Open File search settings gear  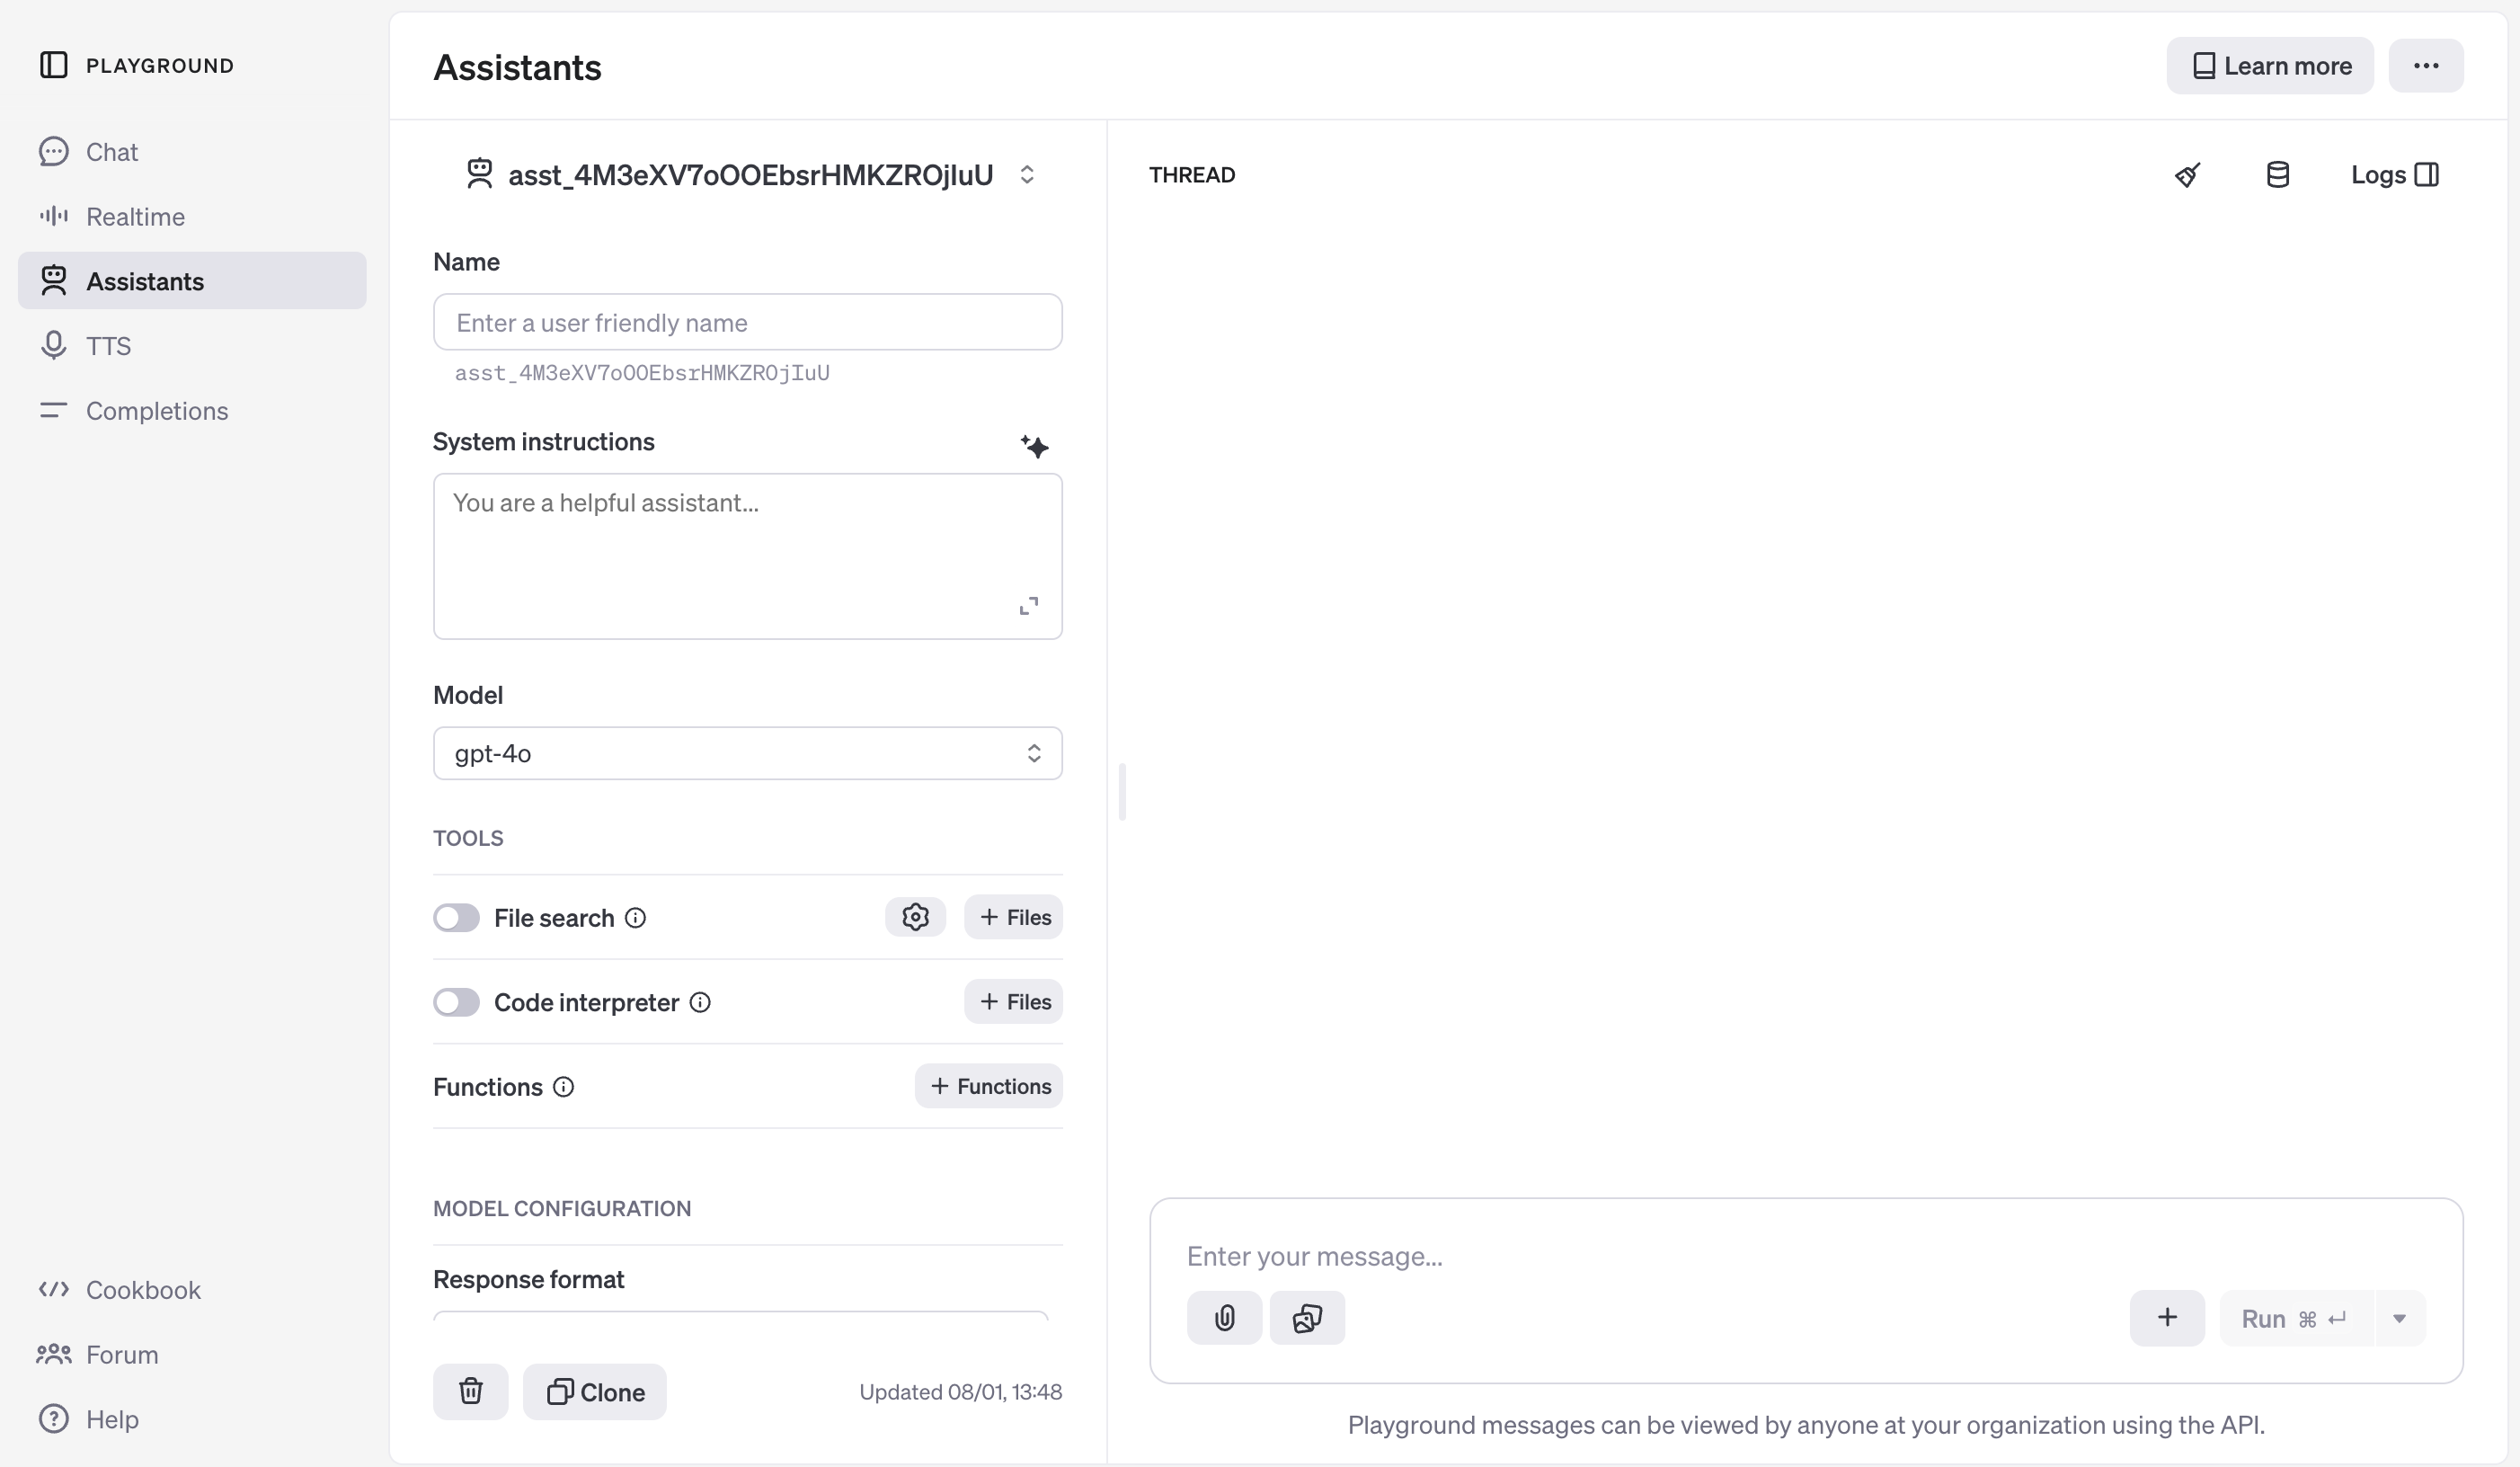pyautogui.click(x=915, y=917)
